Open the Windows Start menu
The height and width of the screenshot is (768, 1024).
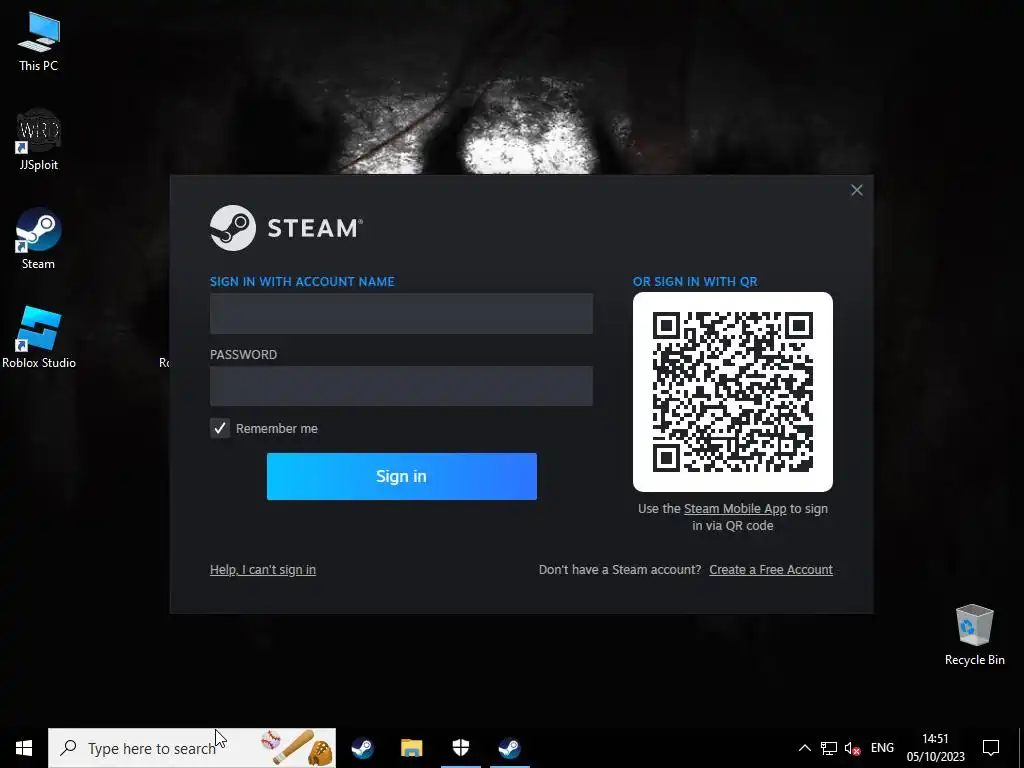point(24,748)
